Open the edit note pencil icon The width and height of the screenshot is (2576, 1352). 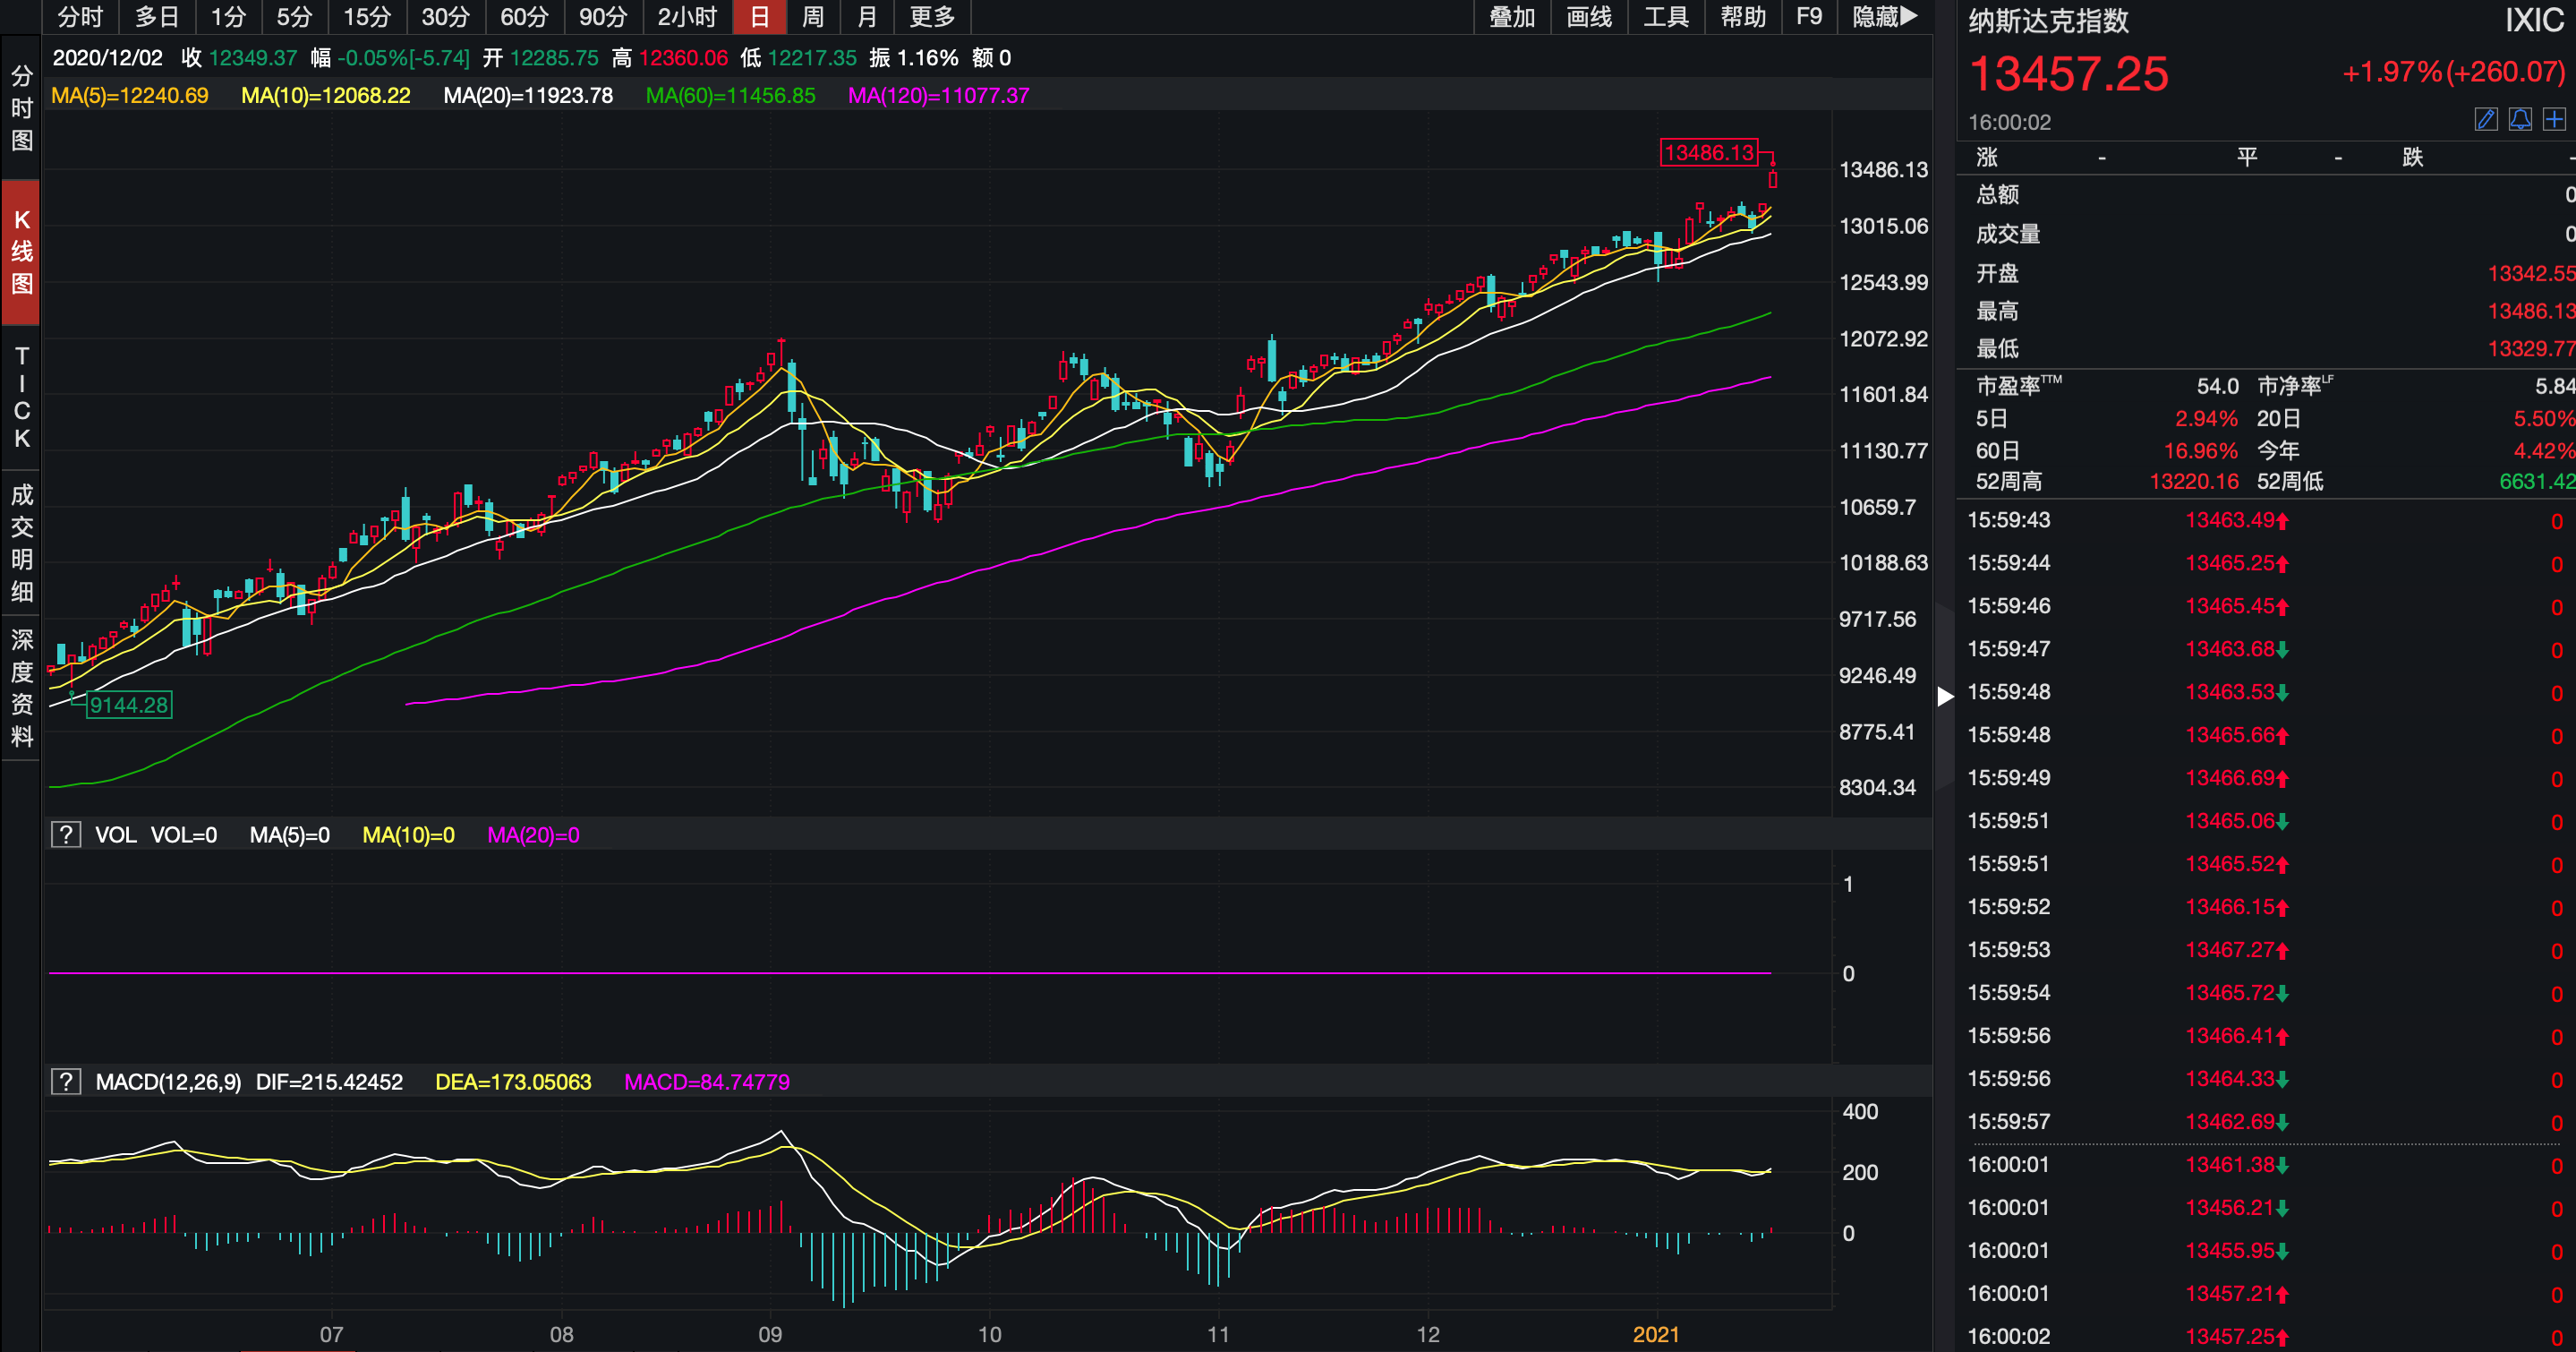(2486, 120)
